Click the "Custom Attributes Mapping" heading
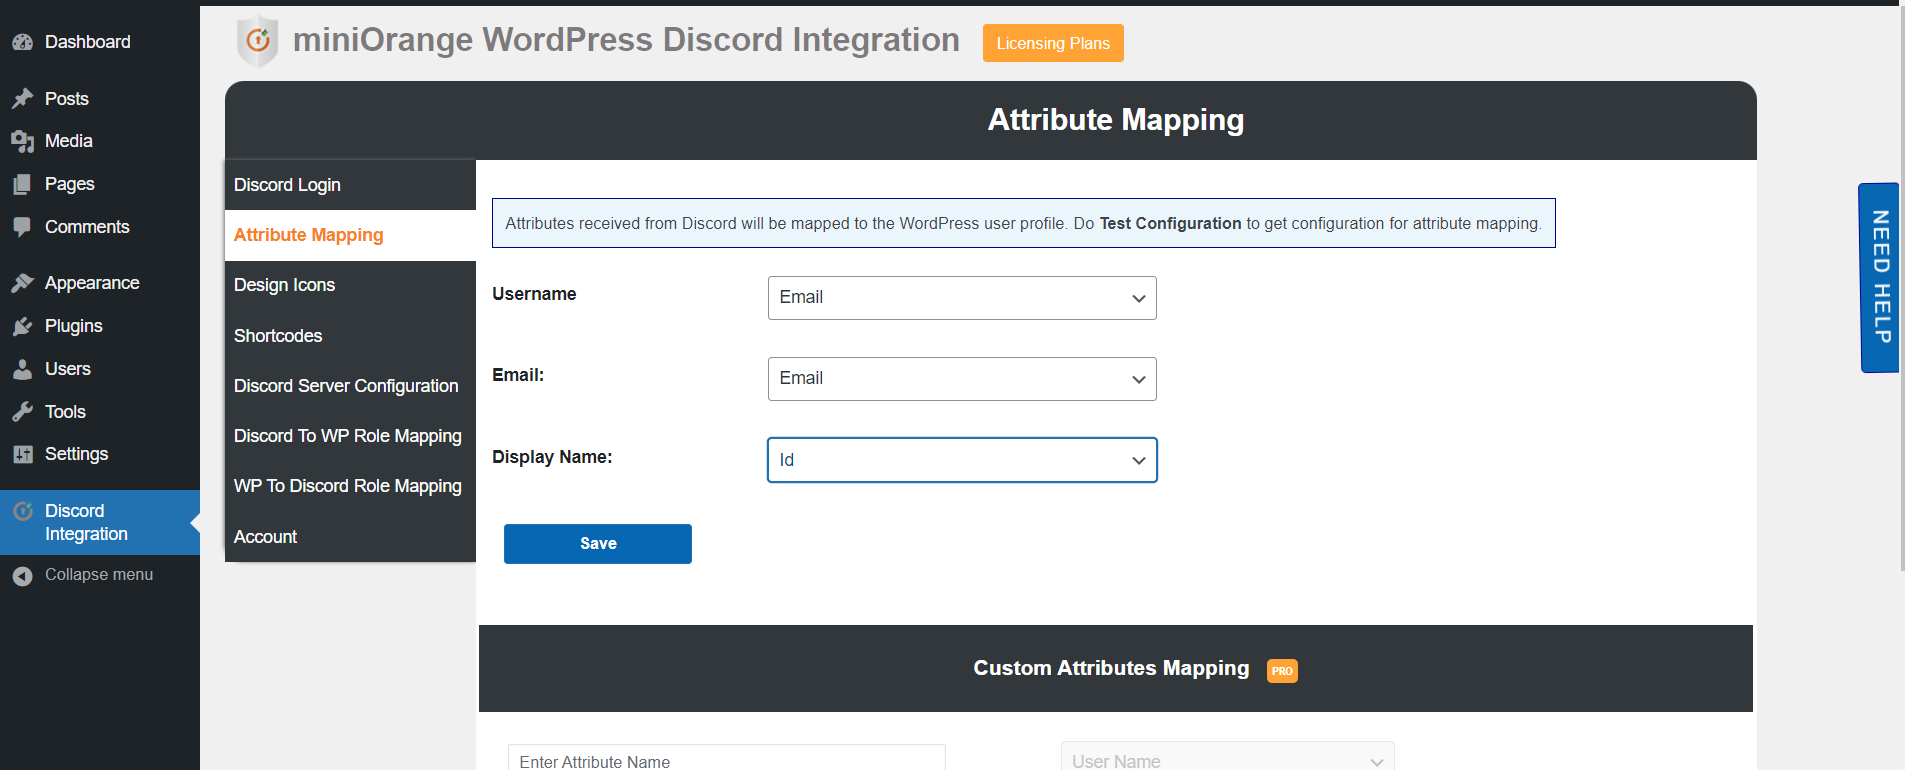 (x=1111, y=668)
